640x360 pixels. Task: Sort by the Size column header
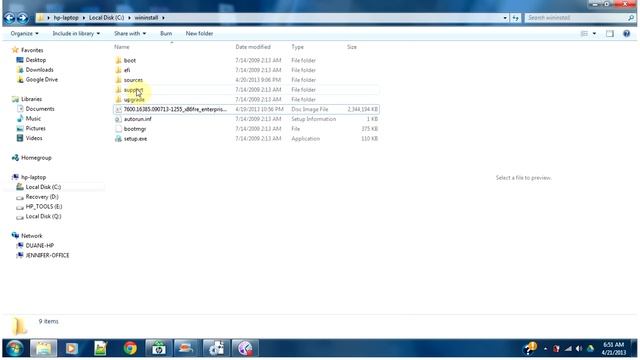coord(352,47)
